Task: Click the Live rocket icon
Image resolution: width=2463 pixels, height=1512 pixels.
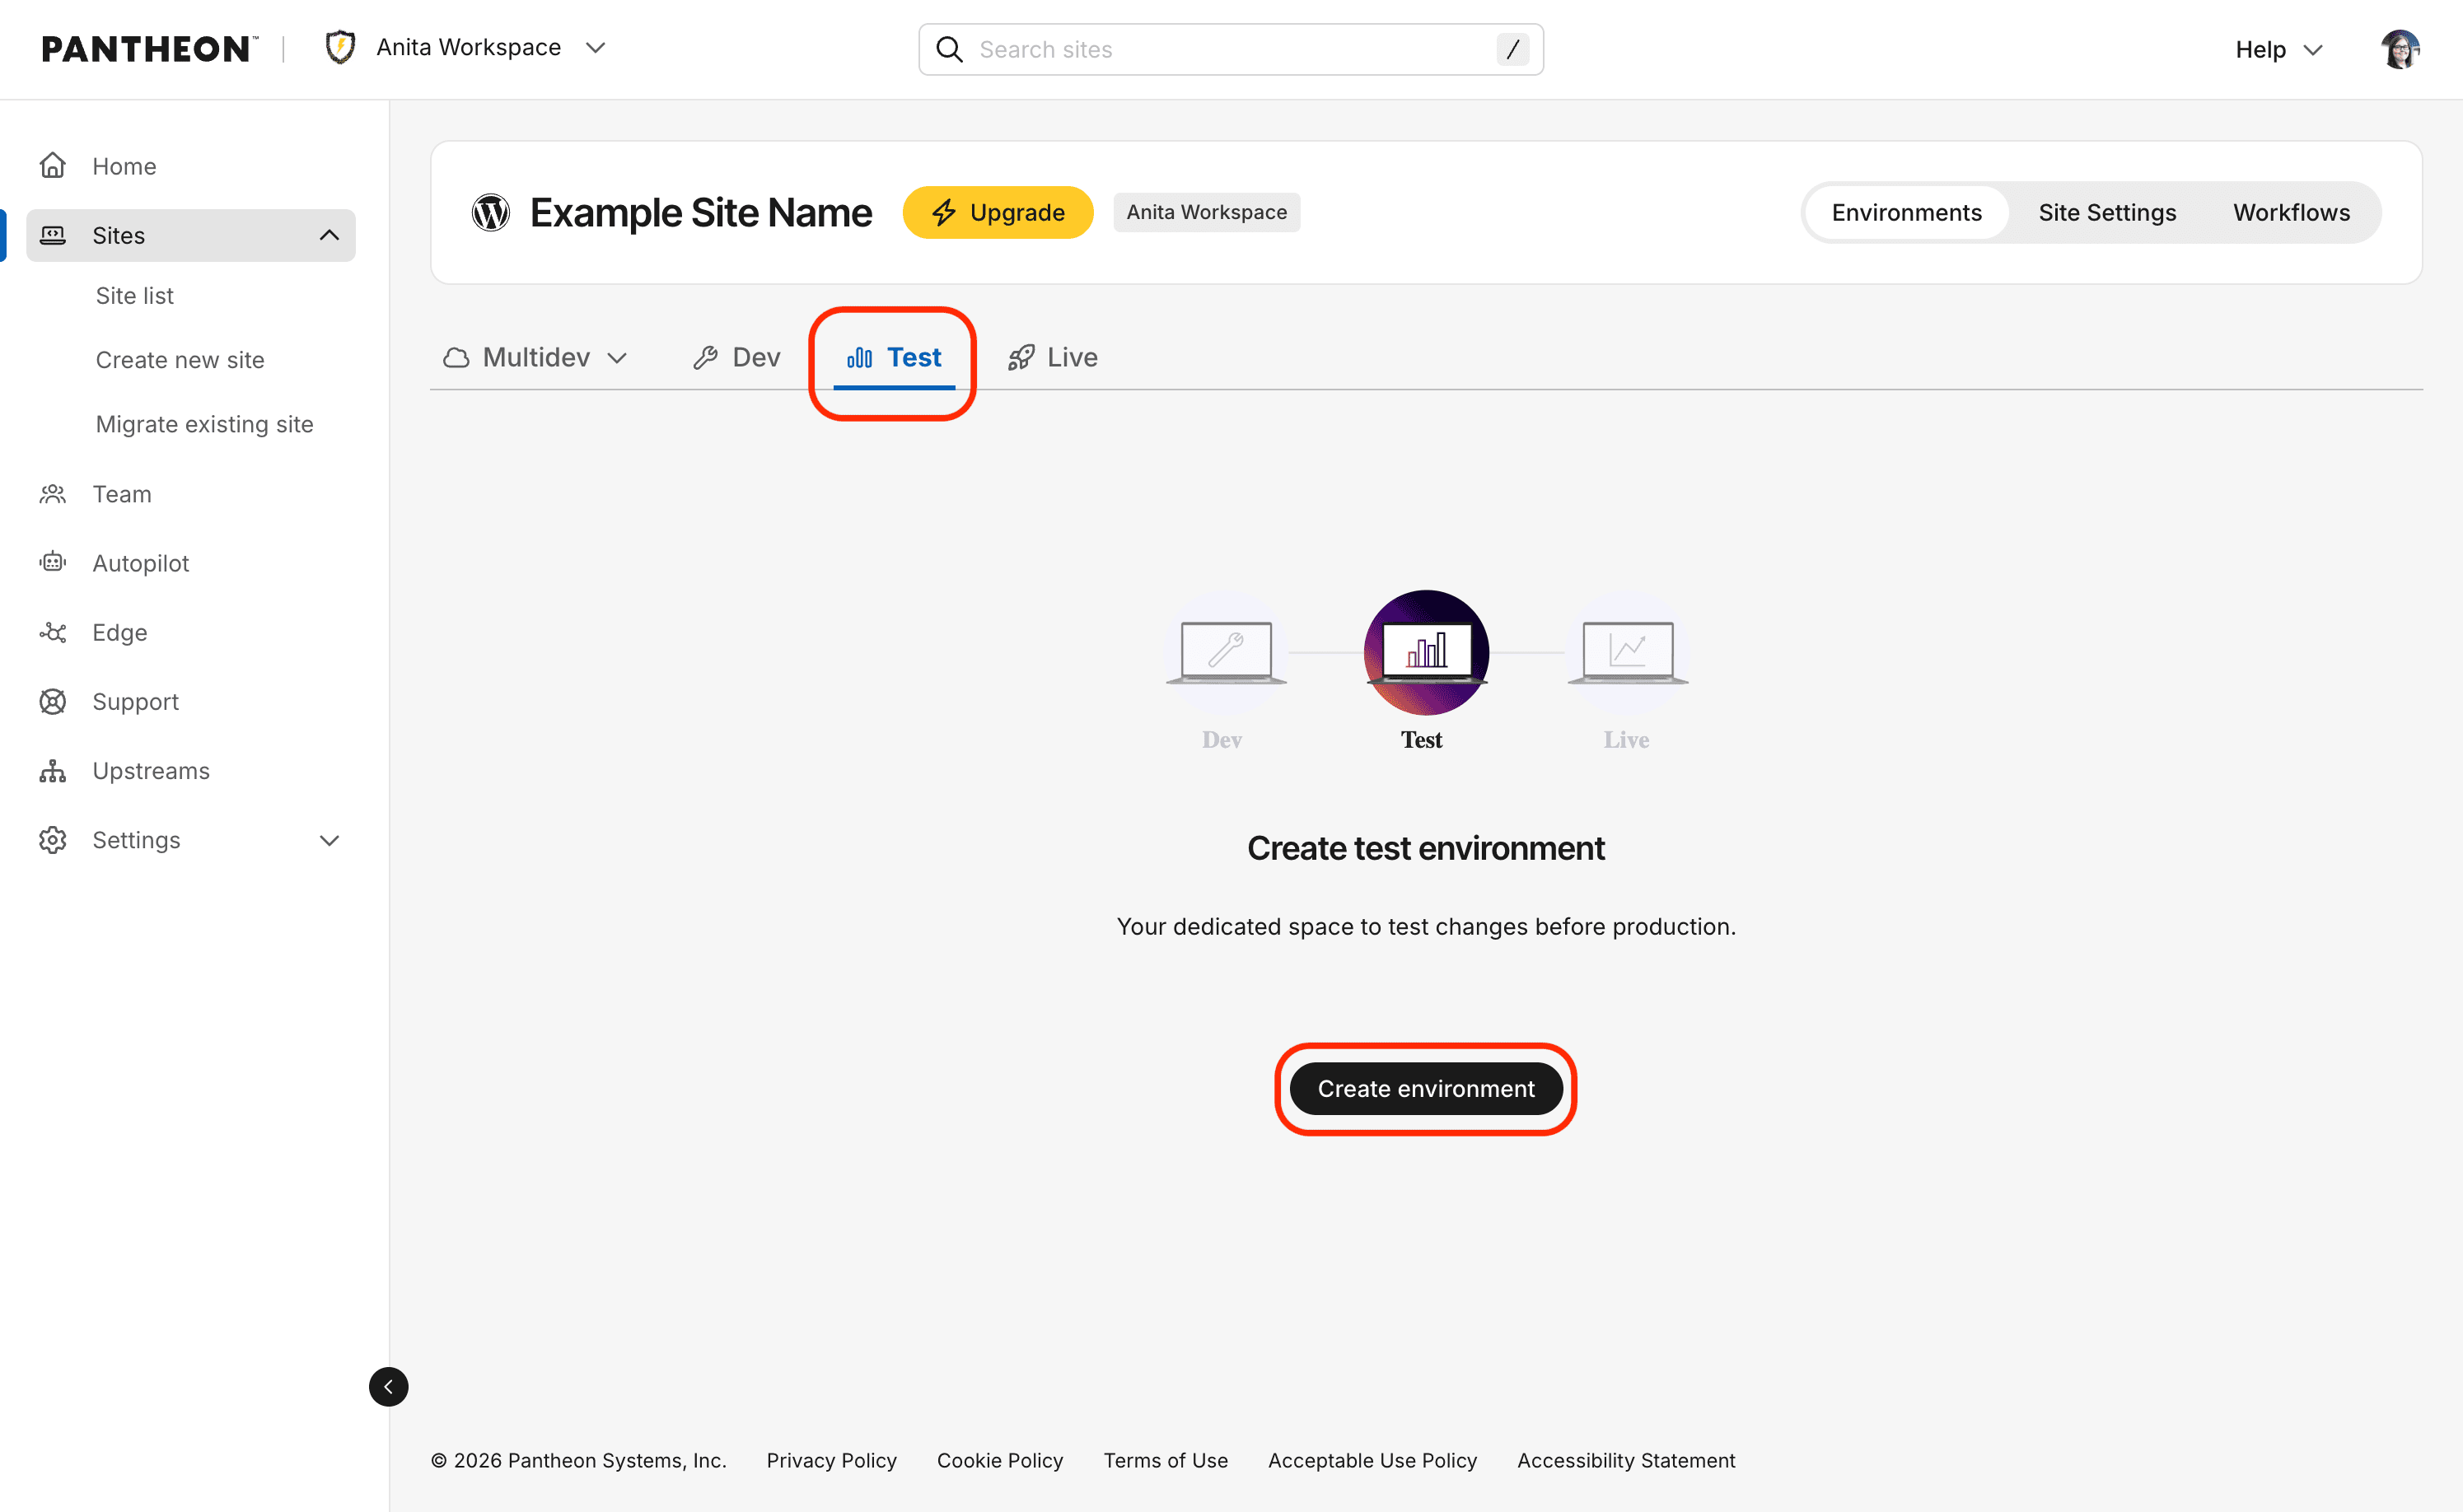Action: click(1021, 357)
